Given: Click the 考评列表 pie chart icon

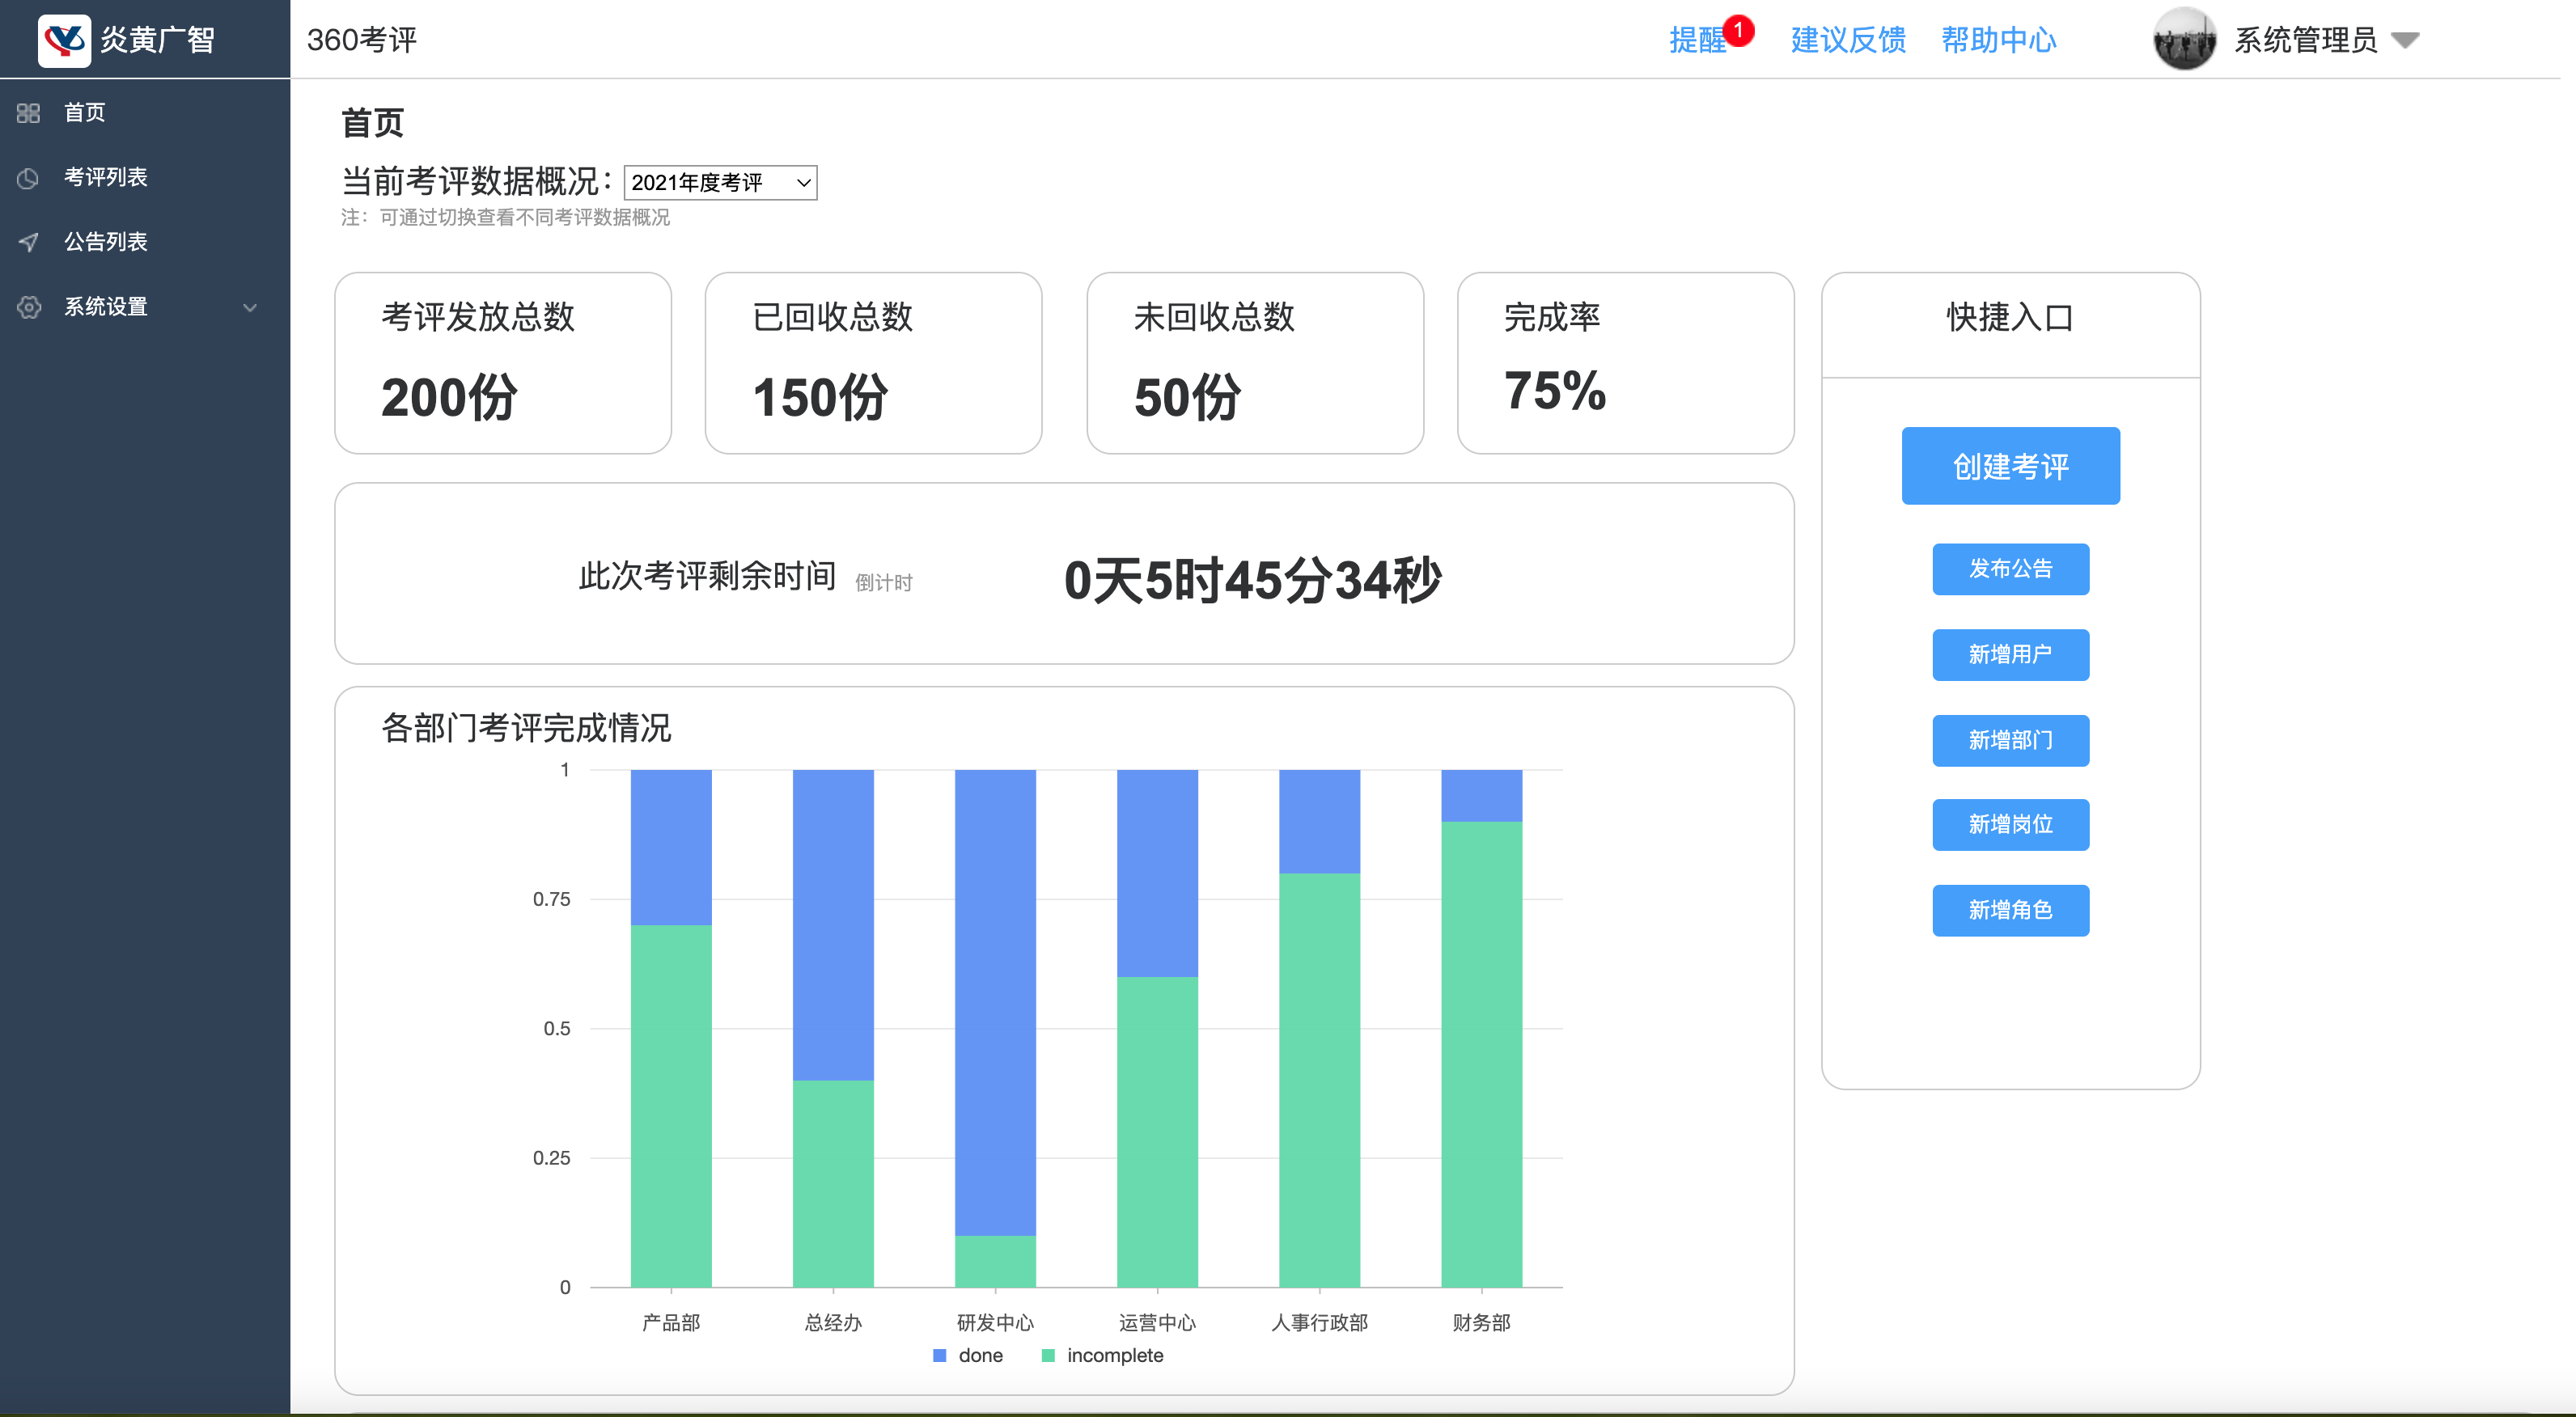Looking at the screenshot, I should click(28, 178).
